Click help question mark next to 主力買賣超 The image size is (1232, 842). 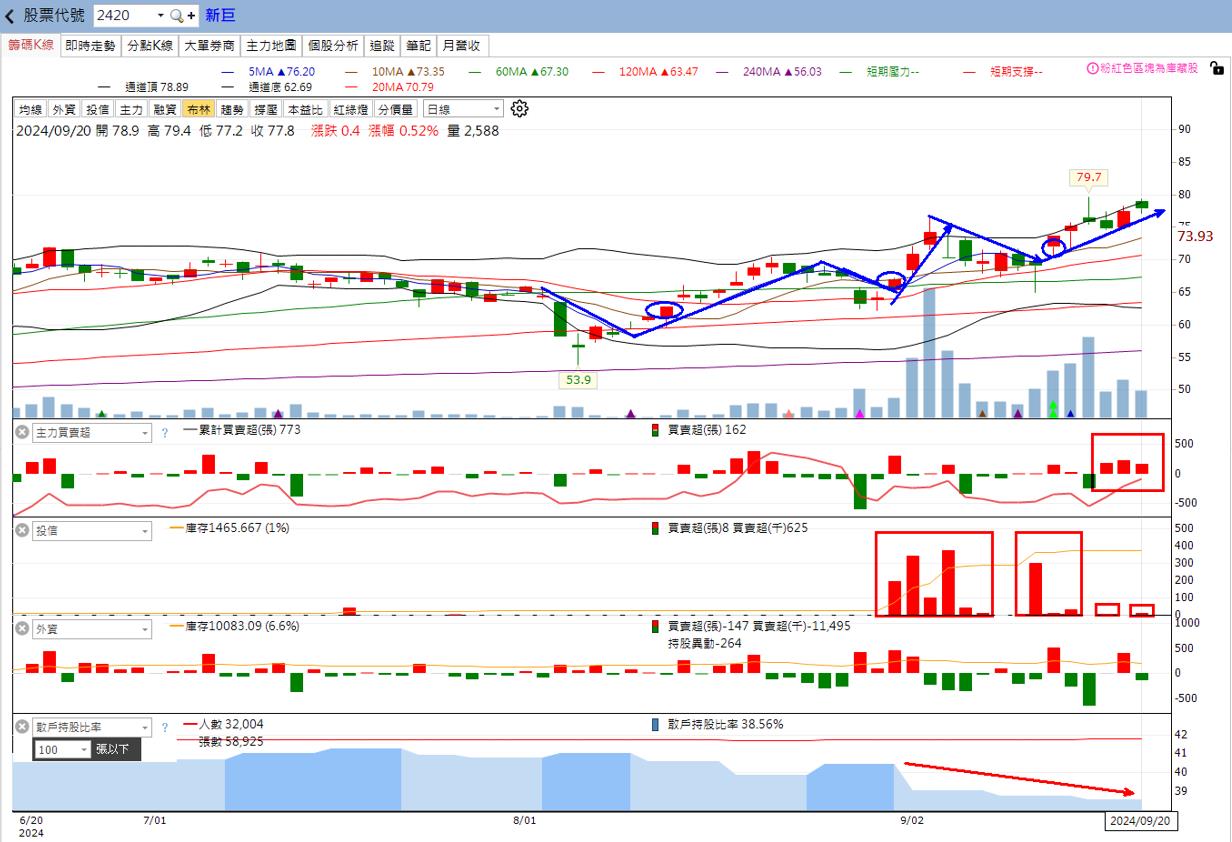pos(164,433)
